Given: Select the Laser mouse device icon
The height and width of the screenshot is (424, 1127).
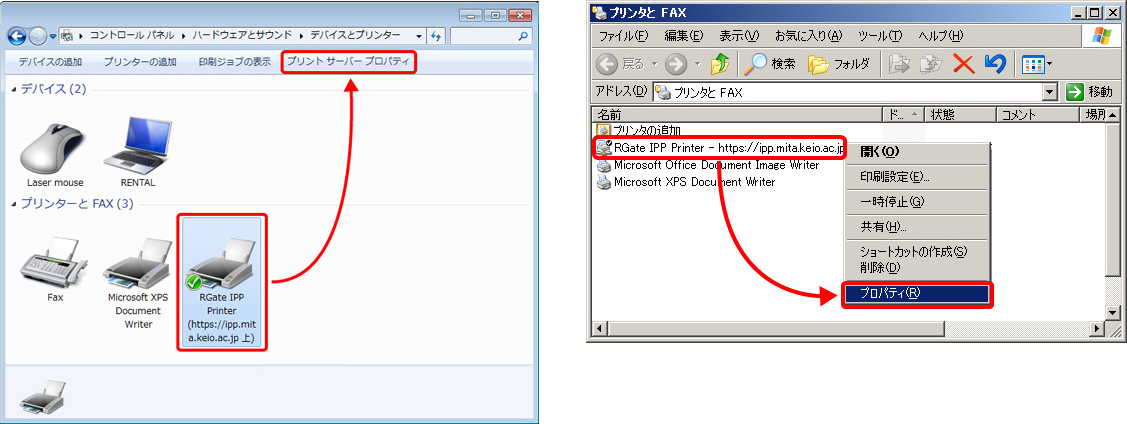Looking at the screenshot, I should (x=55, y=148).
